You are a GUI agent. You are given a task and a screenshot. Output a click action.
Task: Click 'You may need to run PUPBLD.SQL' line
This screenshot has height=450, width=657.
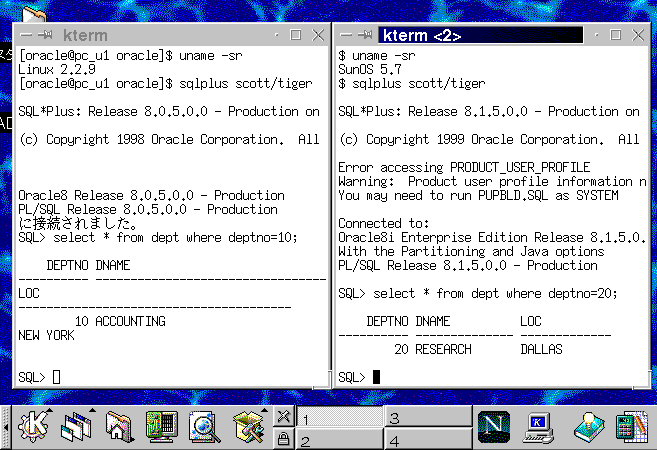point(479,196)
